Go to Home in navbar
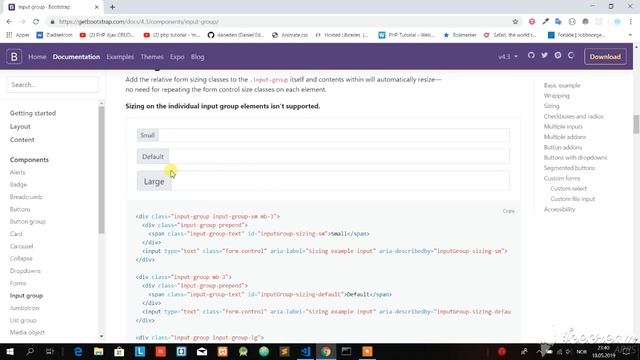The height and width of the screenshot is (360, 640). [37, 57]
